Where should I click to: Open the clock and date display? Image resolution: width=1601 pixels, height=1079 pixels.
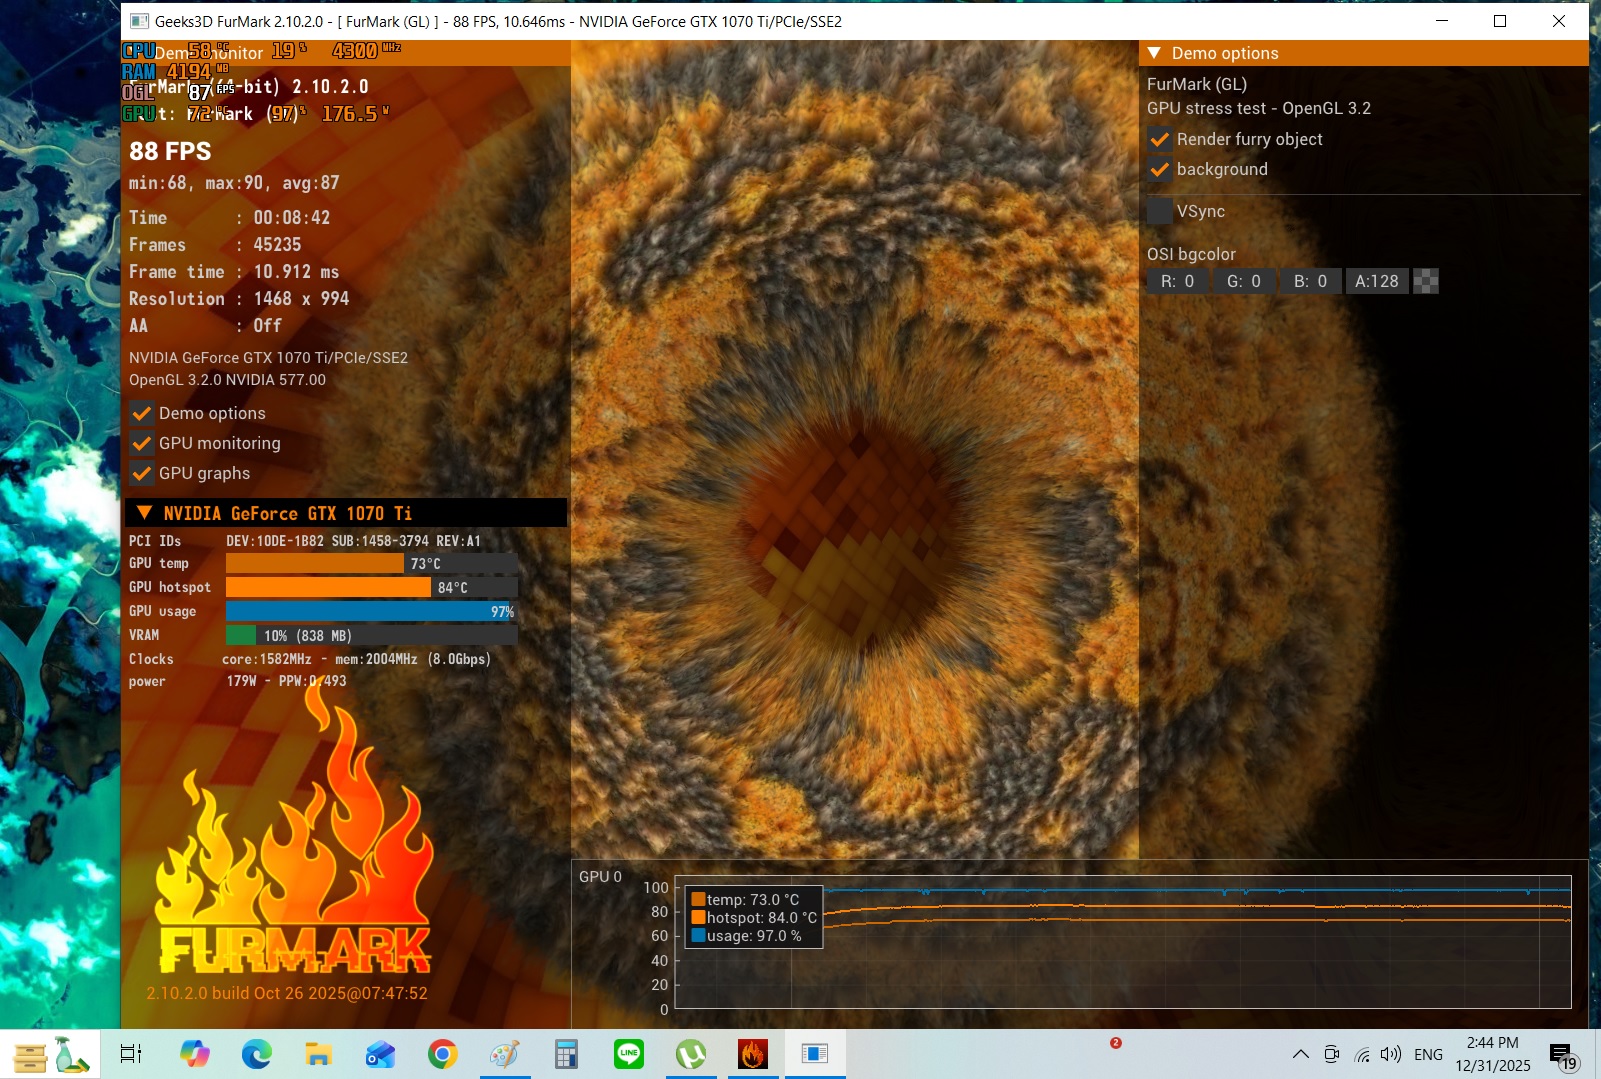click(1492, 1054)
